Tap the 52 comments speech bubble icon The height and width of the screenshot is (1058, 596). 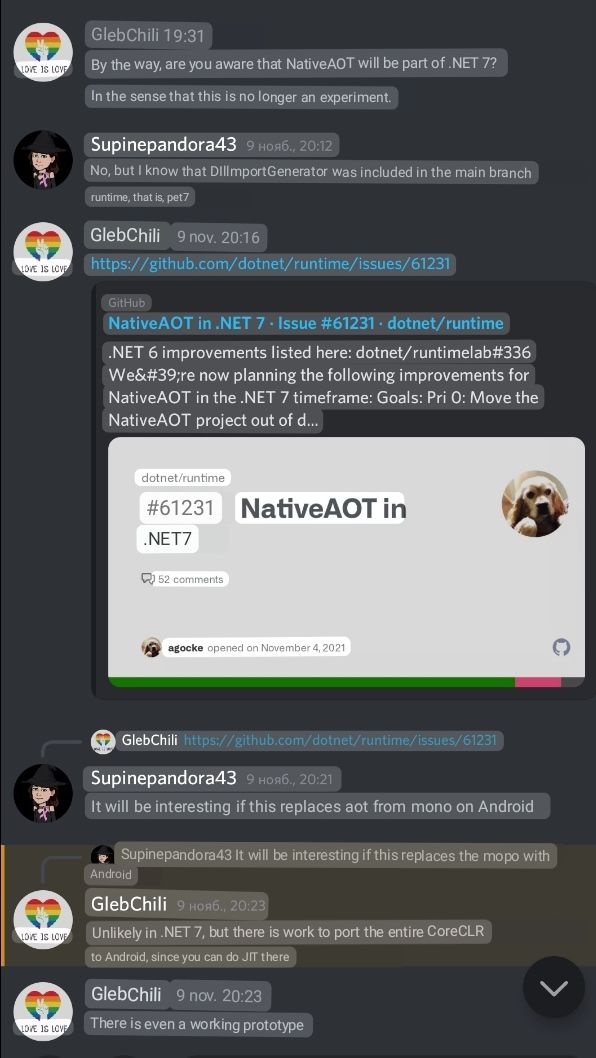coord(148,578)
